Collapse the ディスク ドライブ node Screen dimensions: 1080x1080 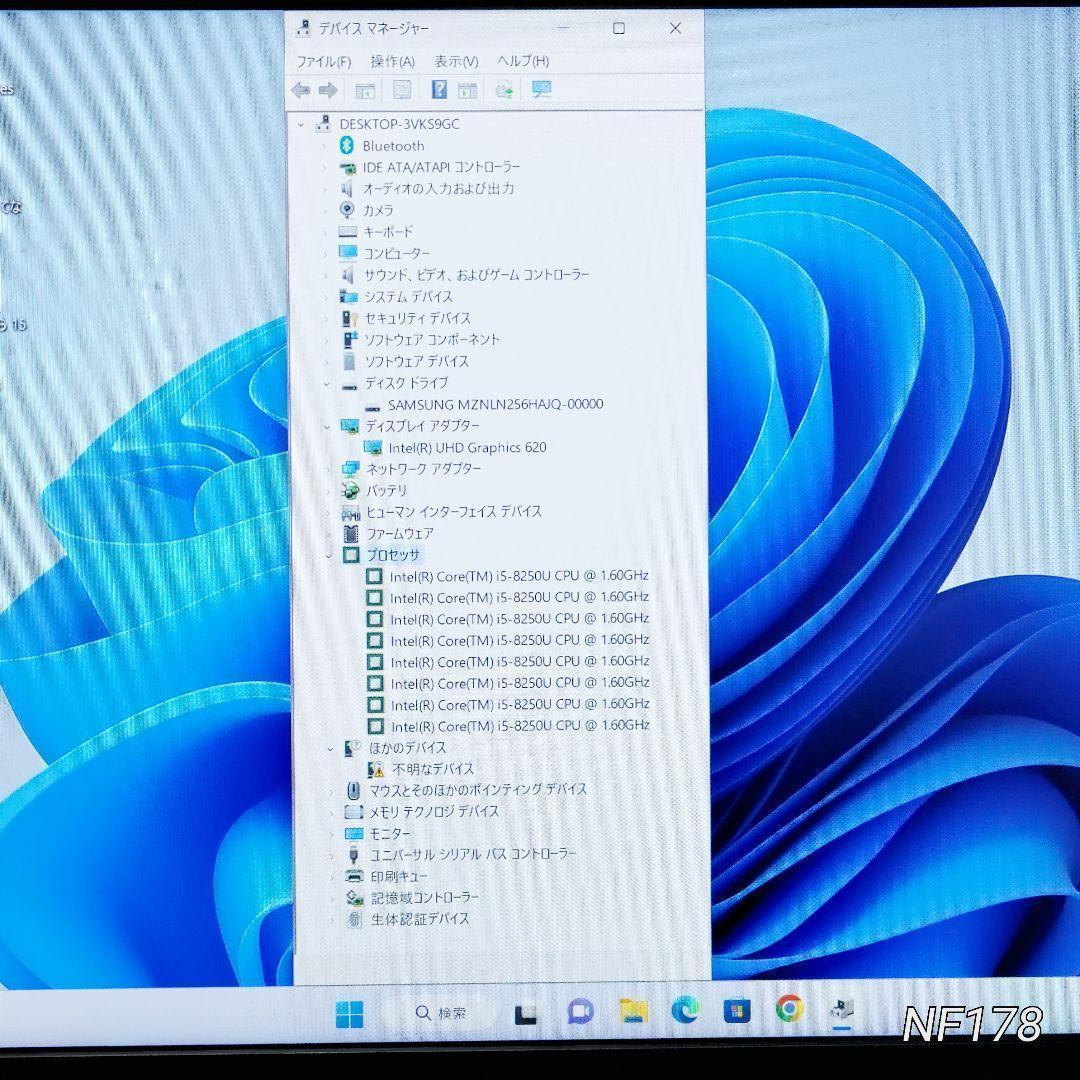(x=326, y=383)
